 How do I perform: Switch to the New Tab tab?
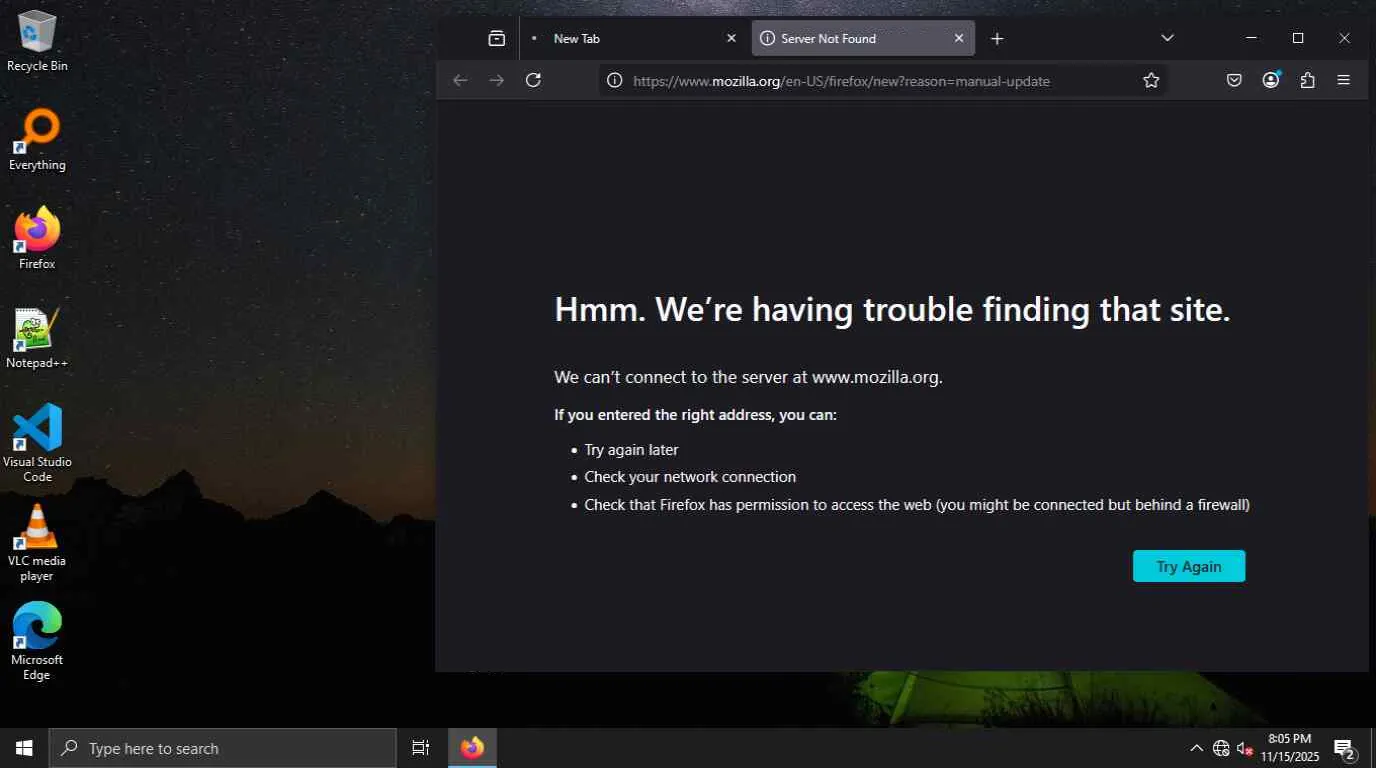point(632,38)
